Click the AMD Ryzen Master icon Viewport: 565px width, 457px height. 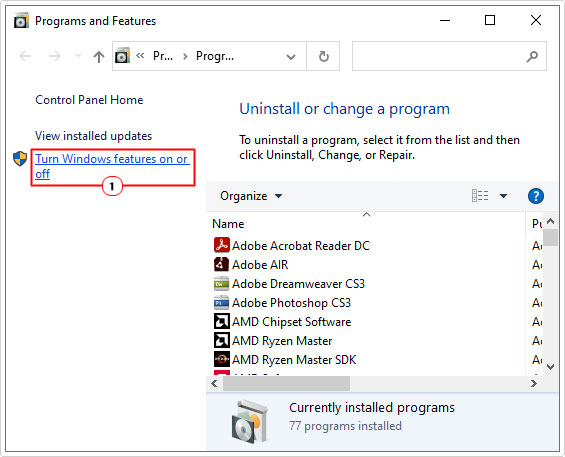click(x=221, y=340)
